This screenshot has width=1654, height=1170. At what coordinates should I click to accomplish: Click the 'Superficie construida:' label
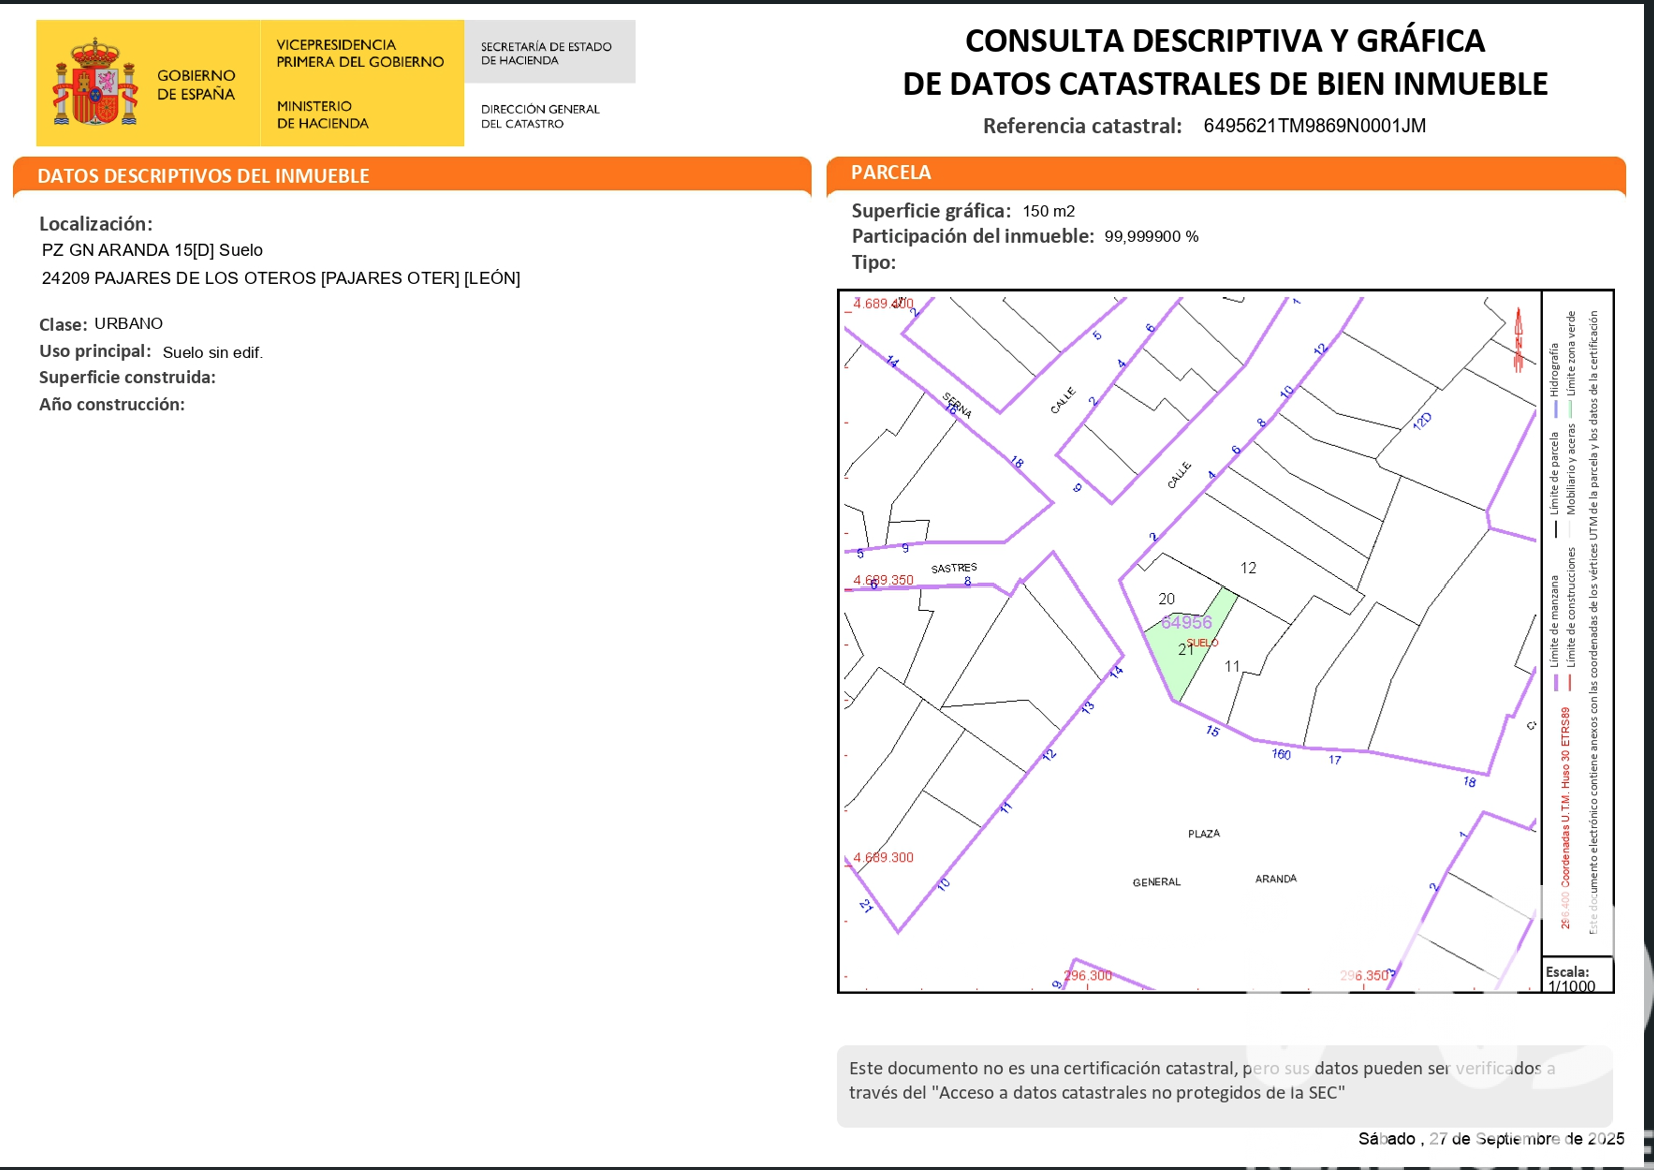tap(127, 377)
